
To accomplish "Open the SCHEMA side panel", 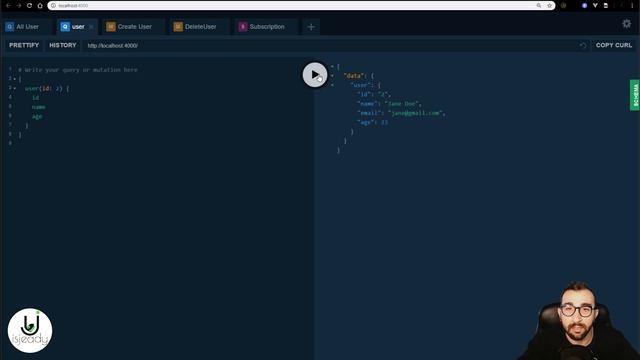I will [x=635, y=95].
